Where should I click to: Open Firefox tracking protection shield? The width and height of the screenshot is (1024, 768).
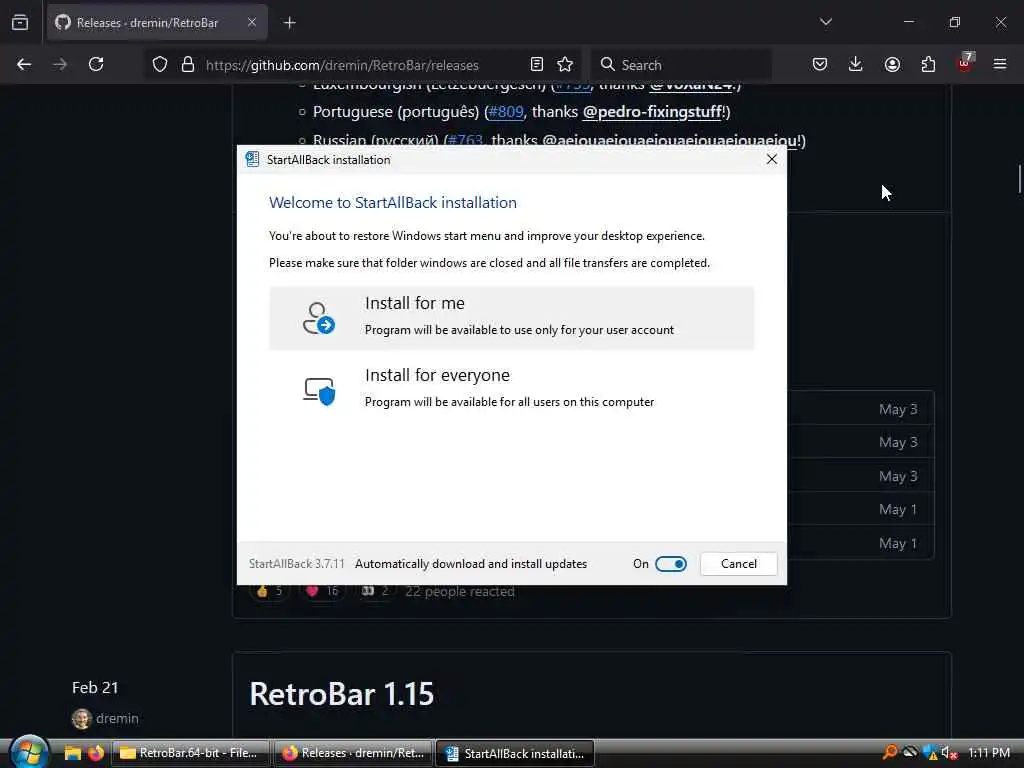pos(160,64)
